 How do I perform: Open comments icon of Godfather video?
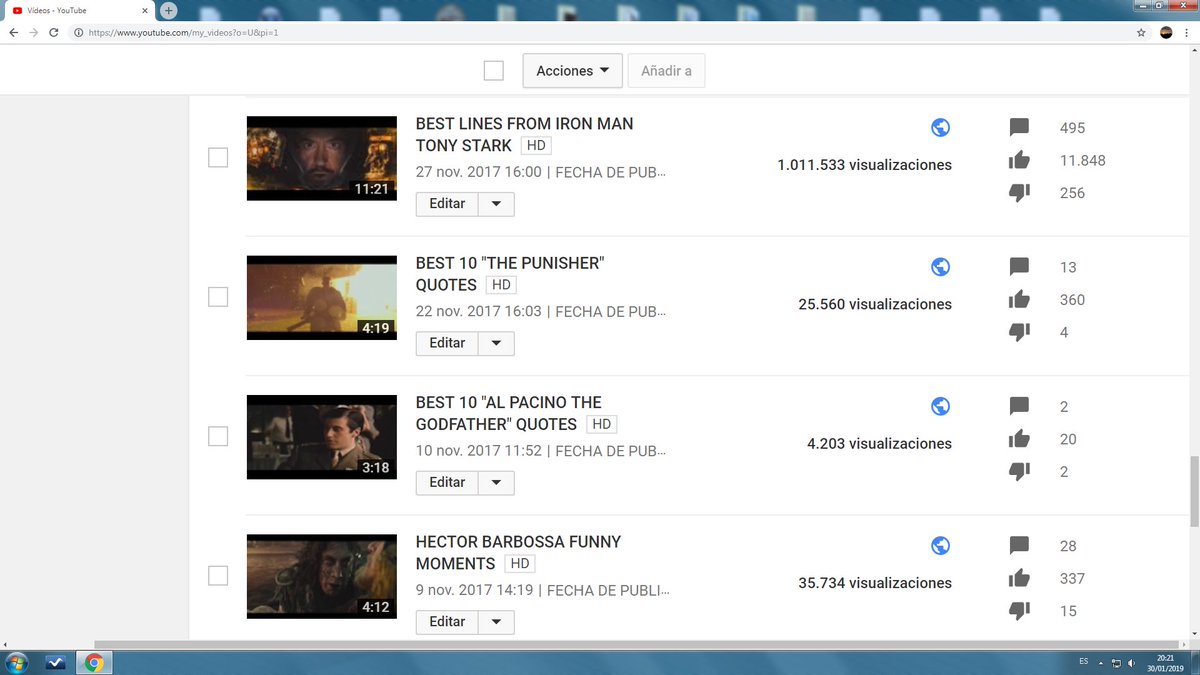[1019, 407]
